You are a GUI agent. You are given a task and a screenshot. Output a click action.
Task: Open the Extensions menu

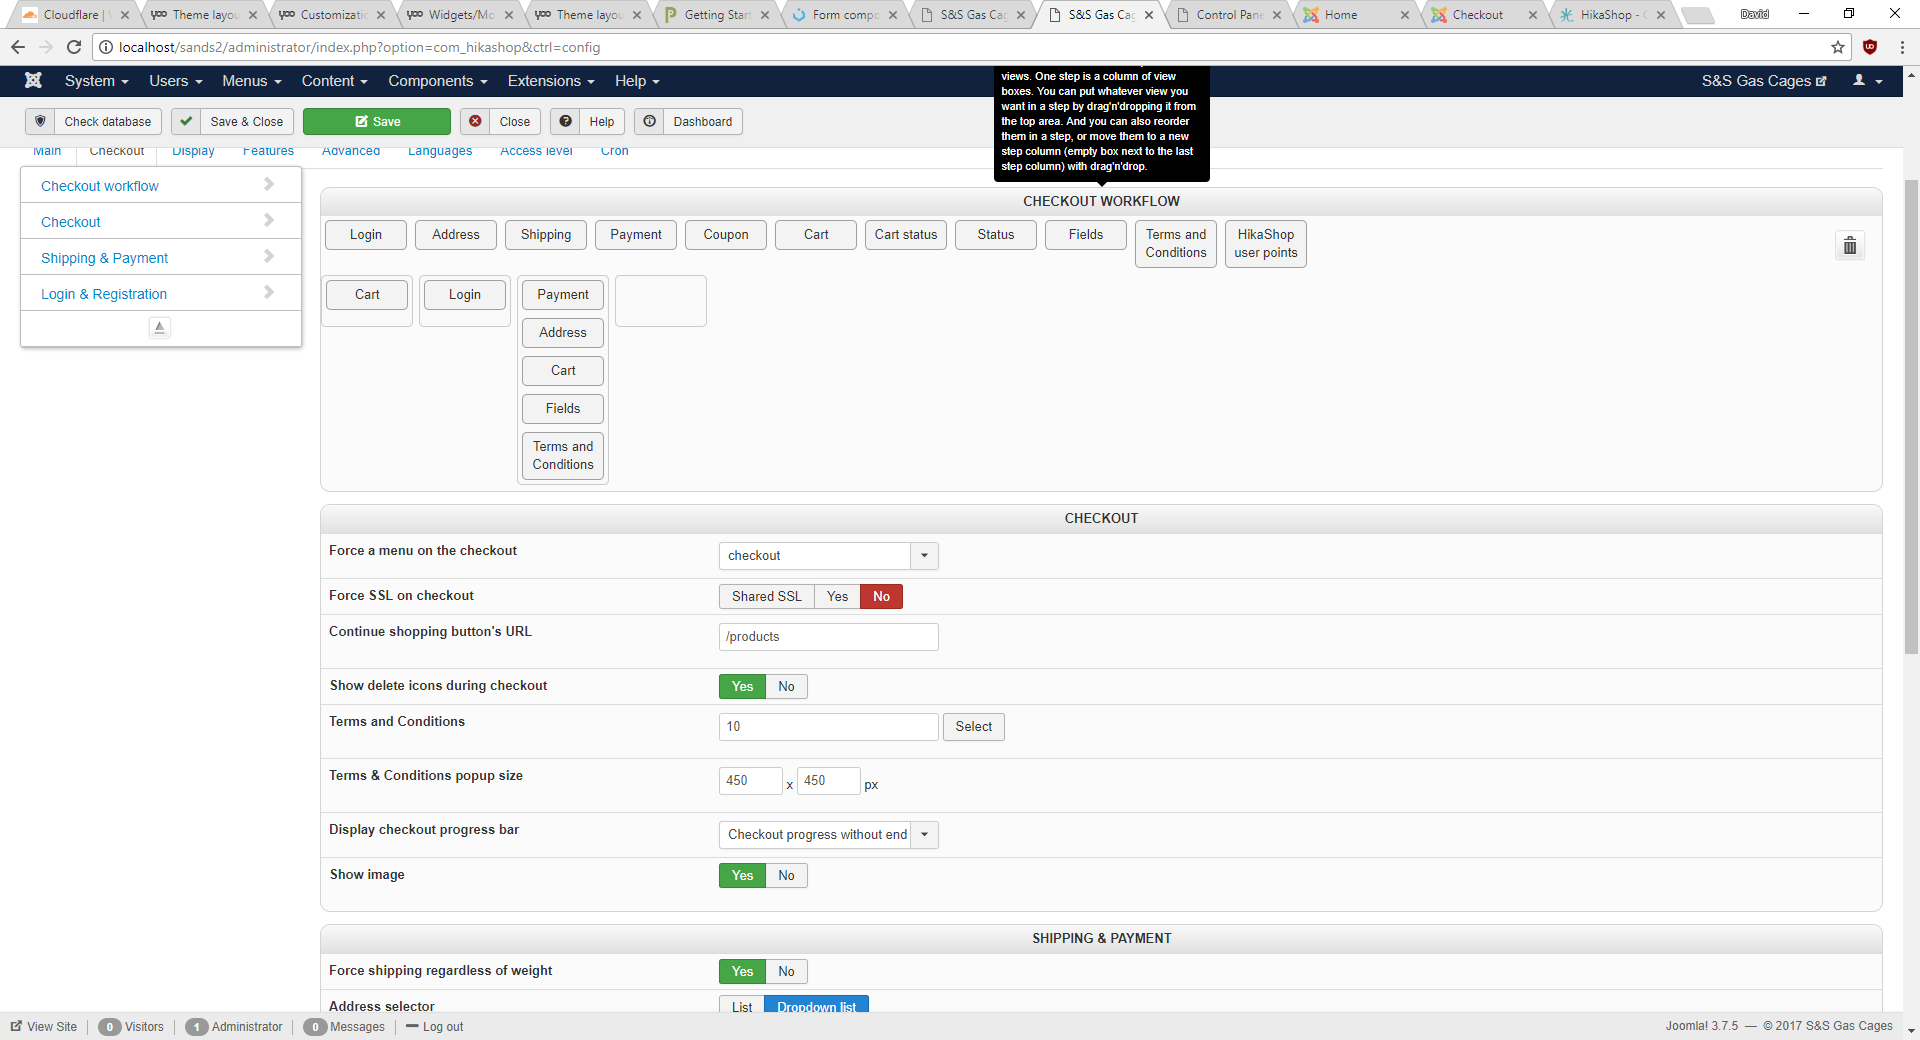(x=551, y=81)
